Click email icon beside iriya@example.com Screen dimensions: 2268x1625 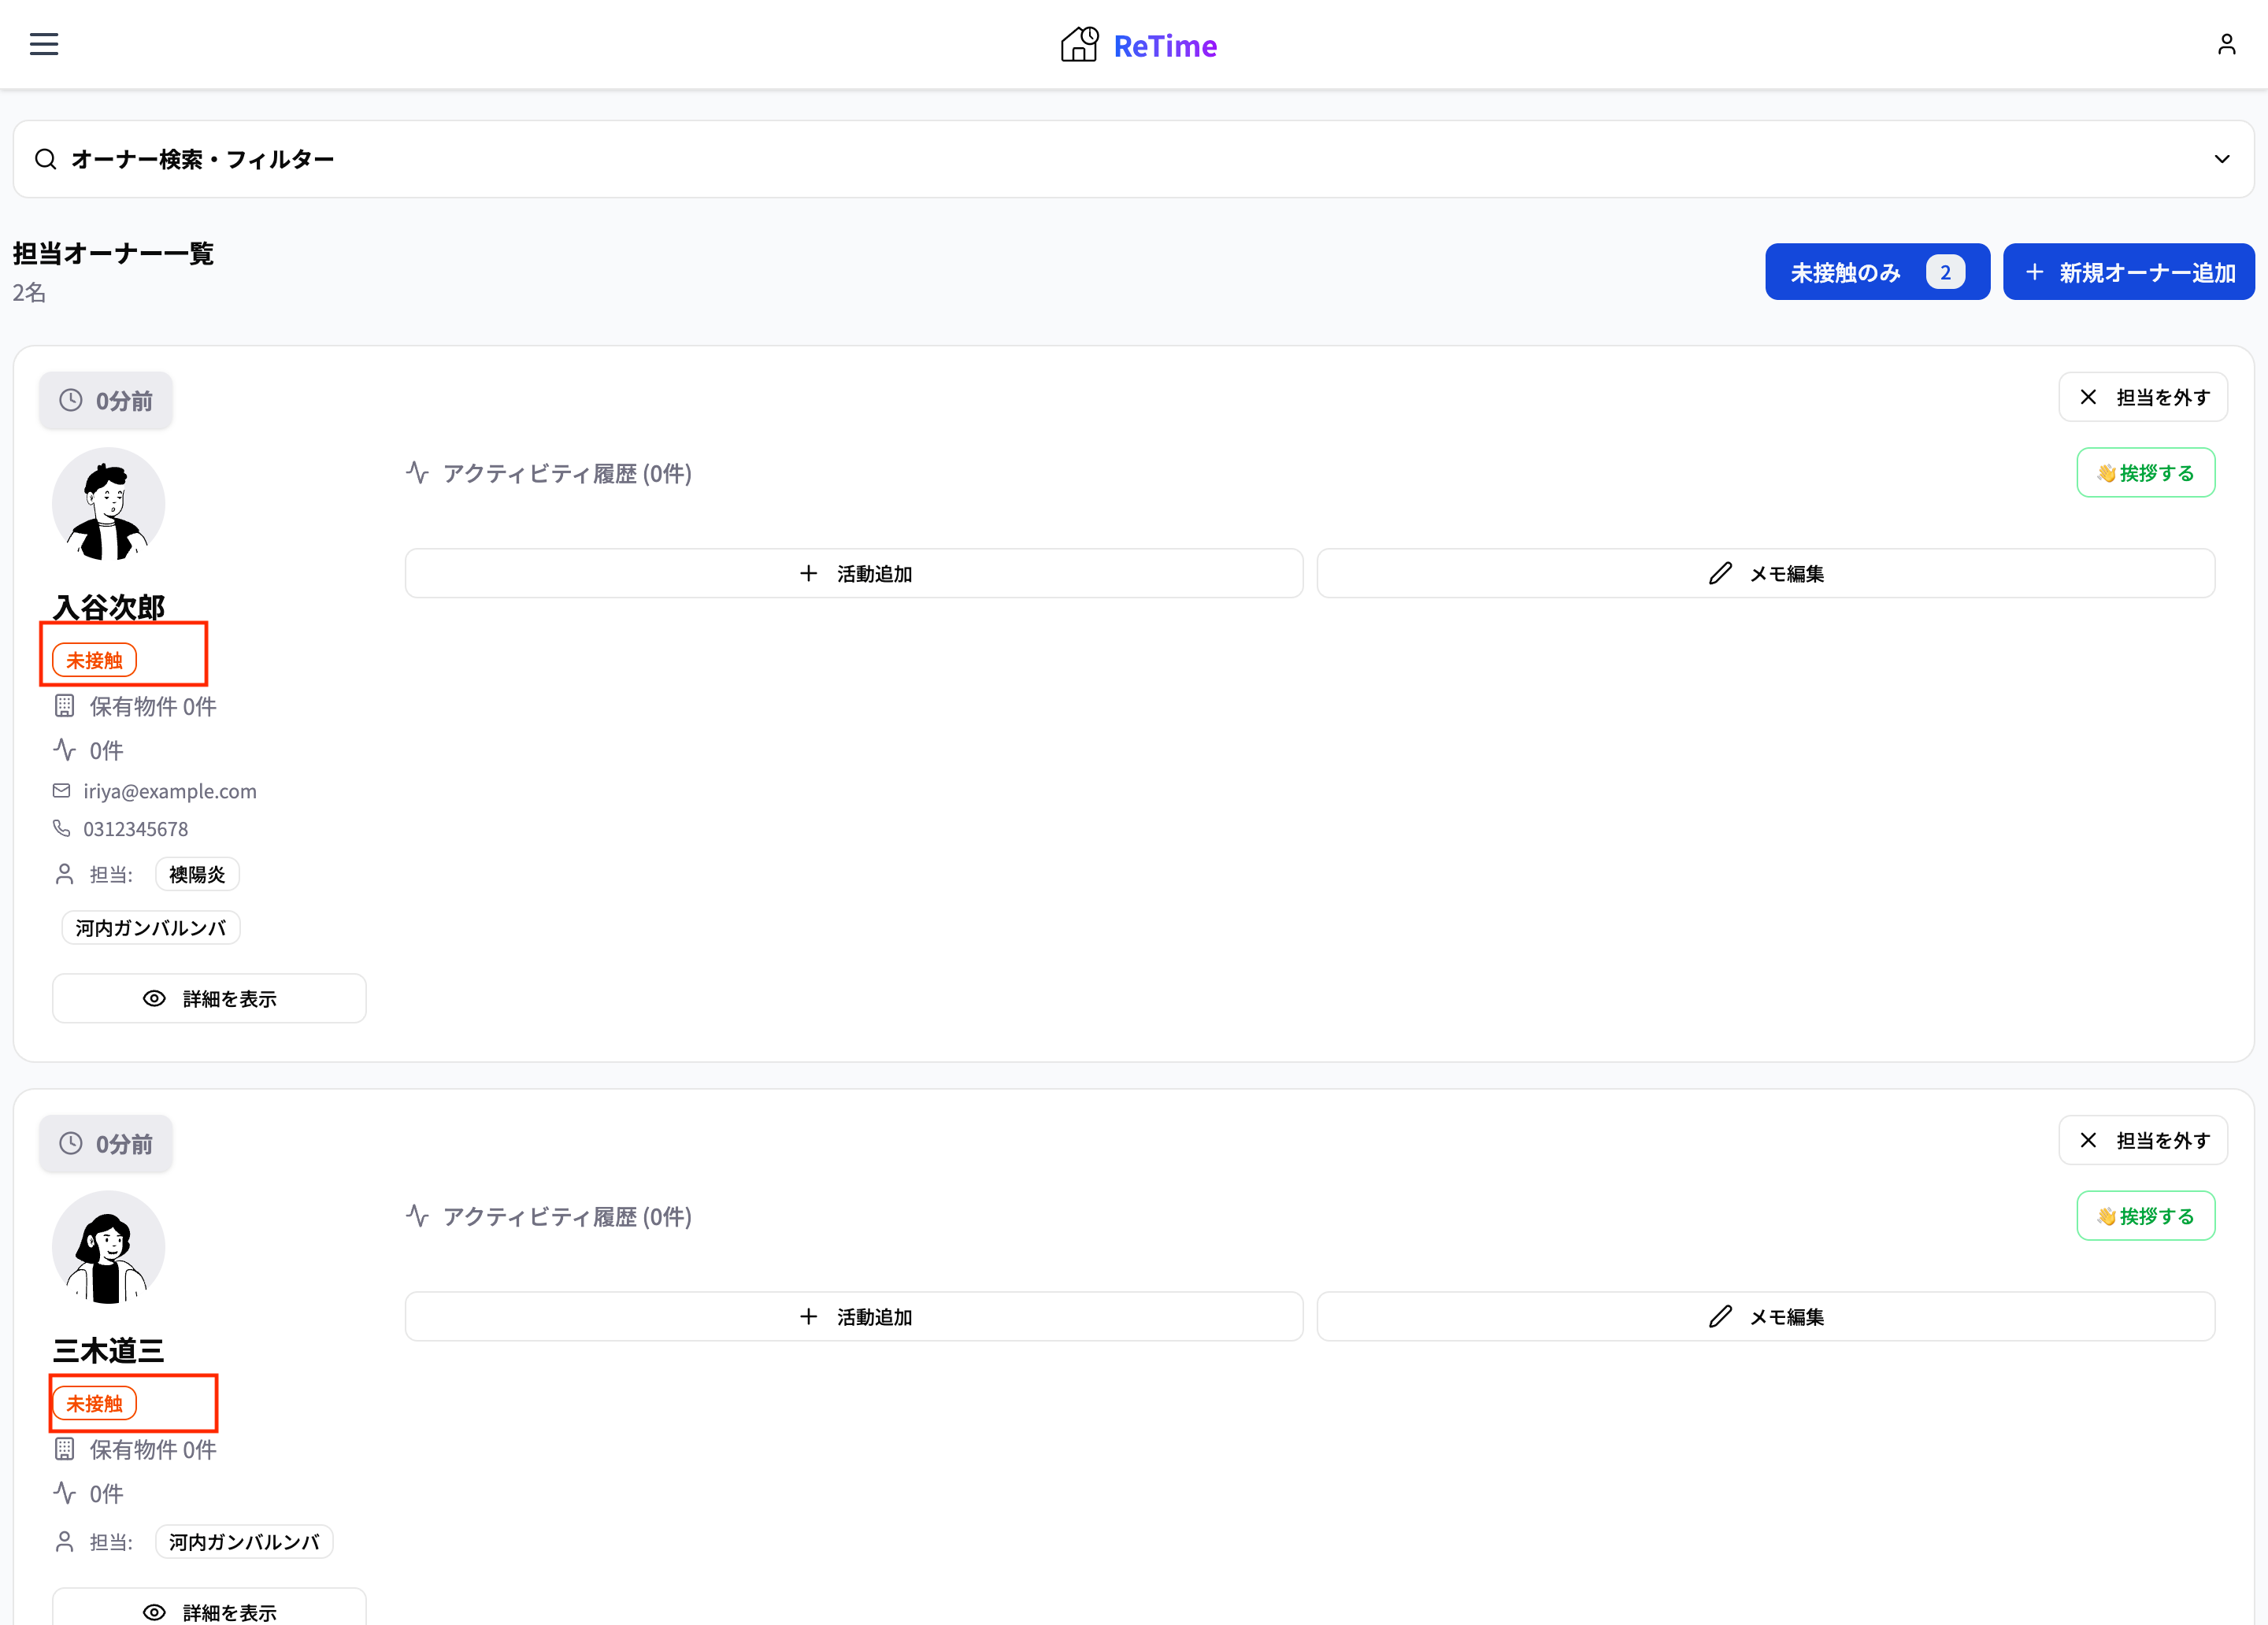pos(61,791)
